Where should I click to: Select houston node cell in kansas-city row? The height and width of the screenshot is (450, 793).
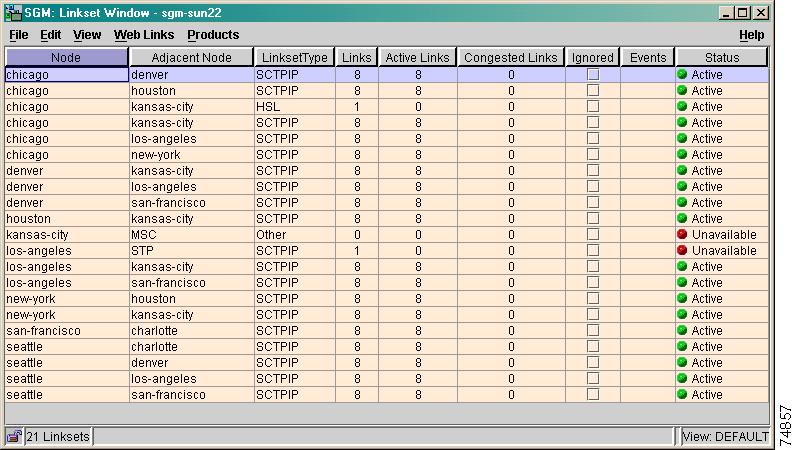[67, 218]
